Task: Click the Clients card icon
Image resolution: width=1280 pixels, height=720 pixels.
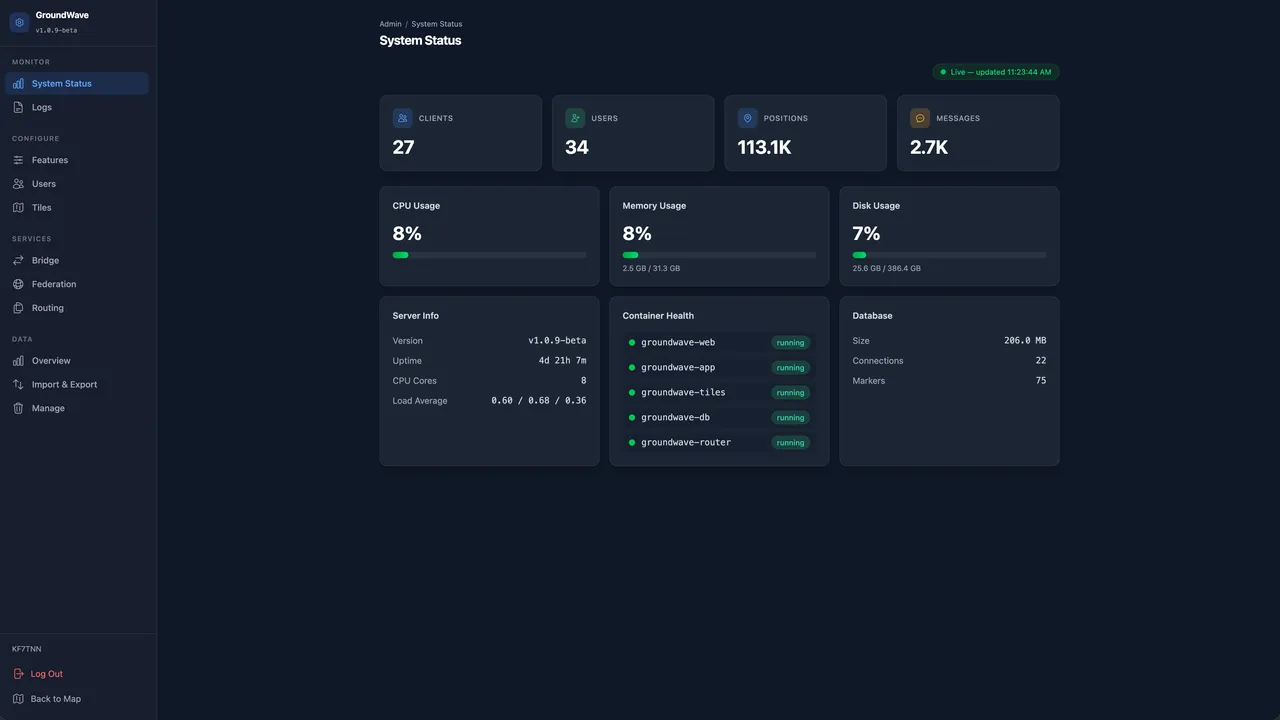Action: pyautogui.click(x=402, y=118)
